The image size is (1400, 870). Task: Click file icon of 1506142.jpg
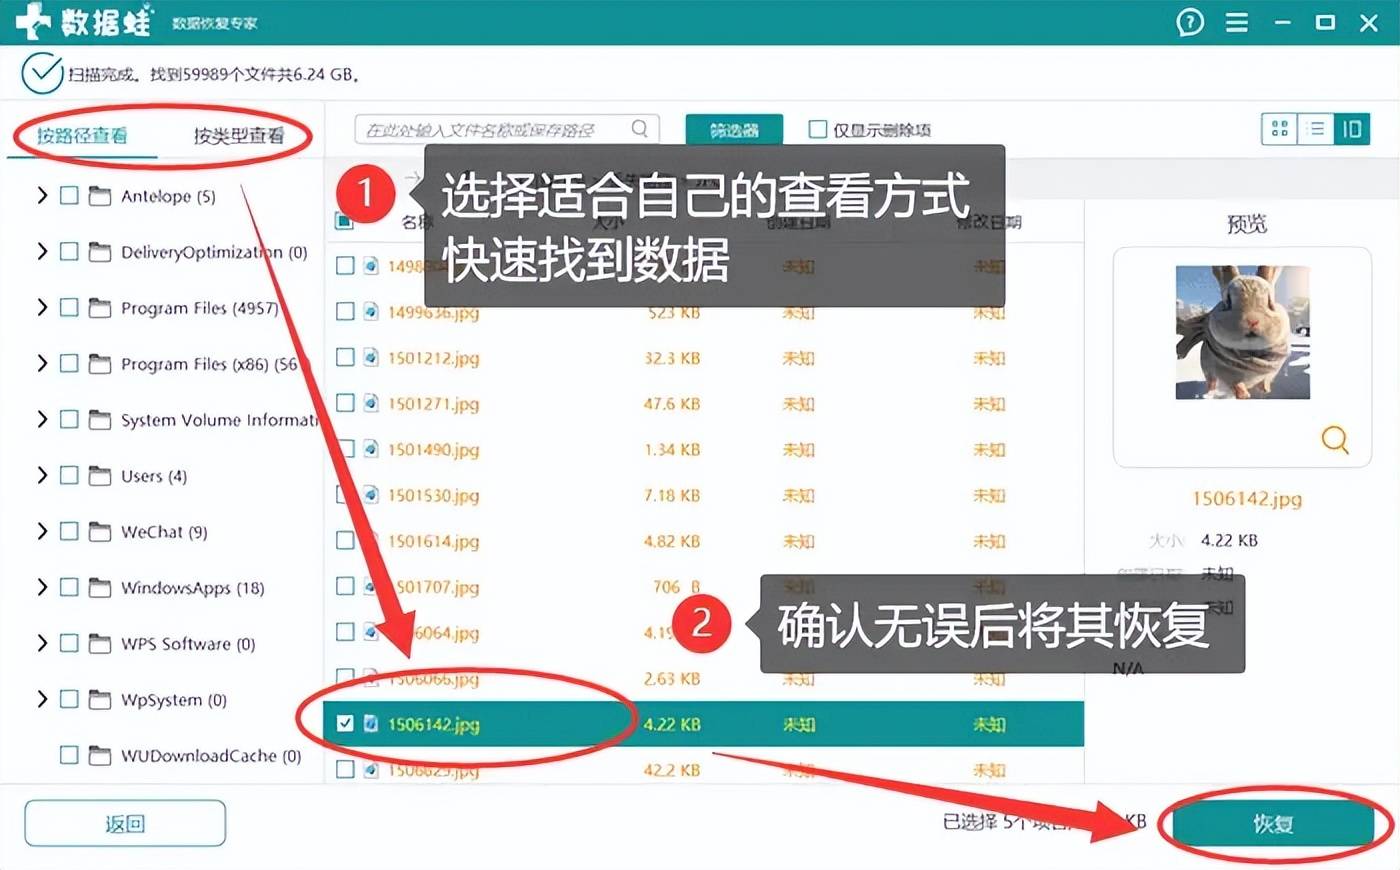pos(371,723)
